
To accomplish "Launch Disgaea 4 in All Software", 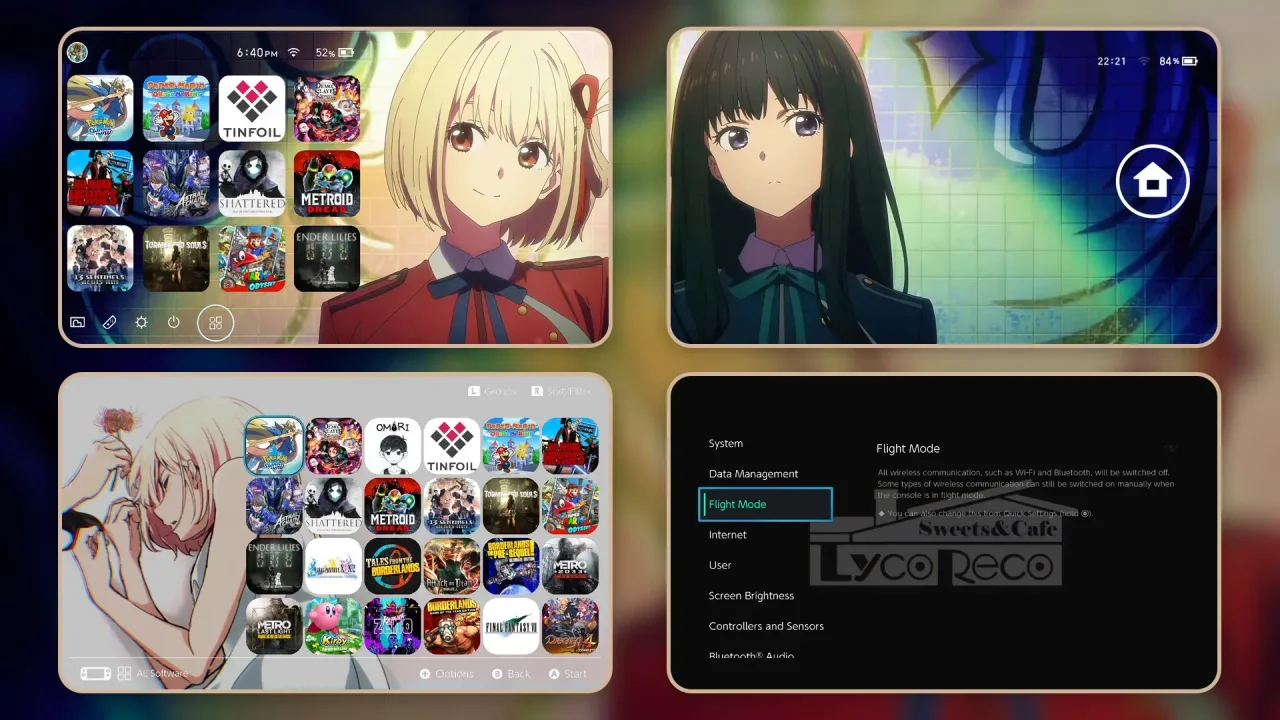I will [x=570, y=626].
